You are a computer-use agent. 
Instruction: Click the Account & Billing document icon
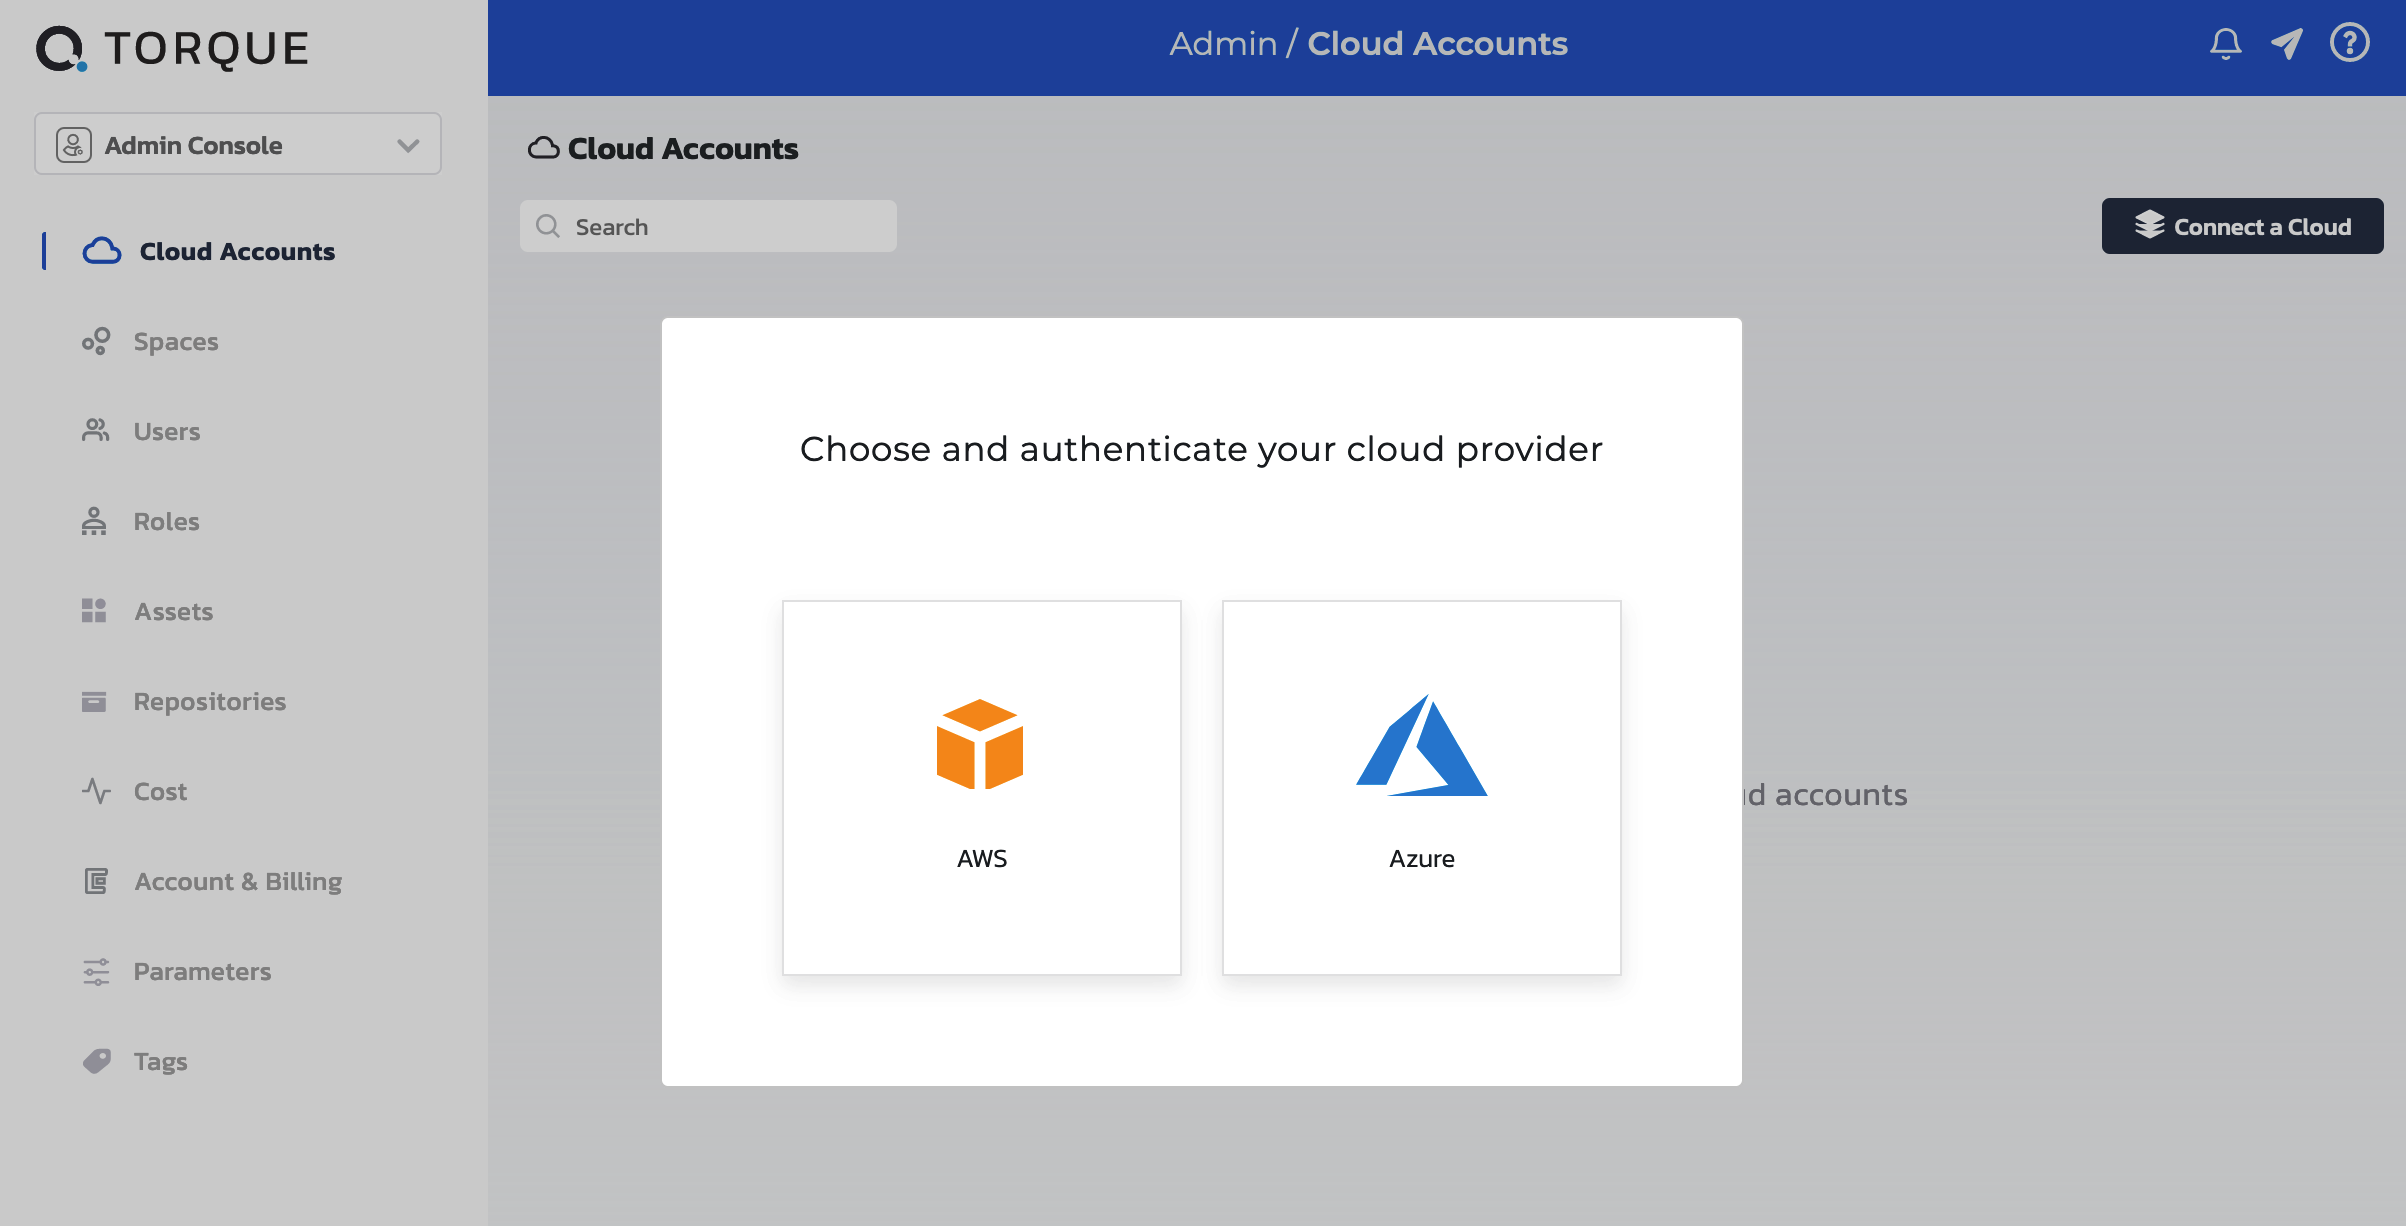click(x=96, y=881)
